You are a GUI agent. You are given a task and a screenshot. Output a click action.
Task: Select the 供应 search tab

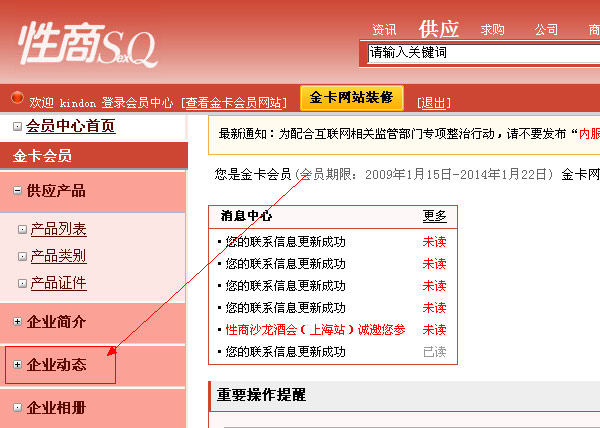click(x=439, y=28)
